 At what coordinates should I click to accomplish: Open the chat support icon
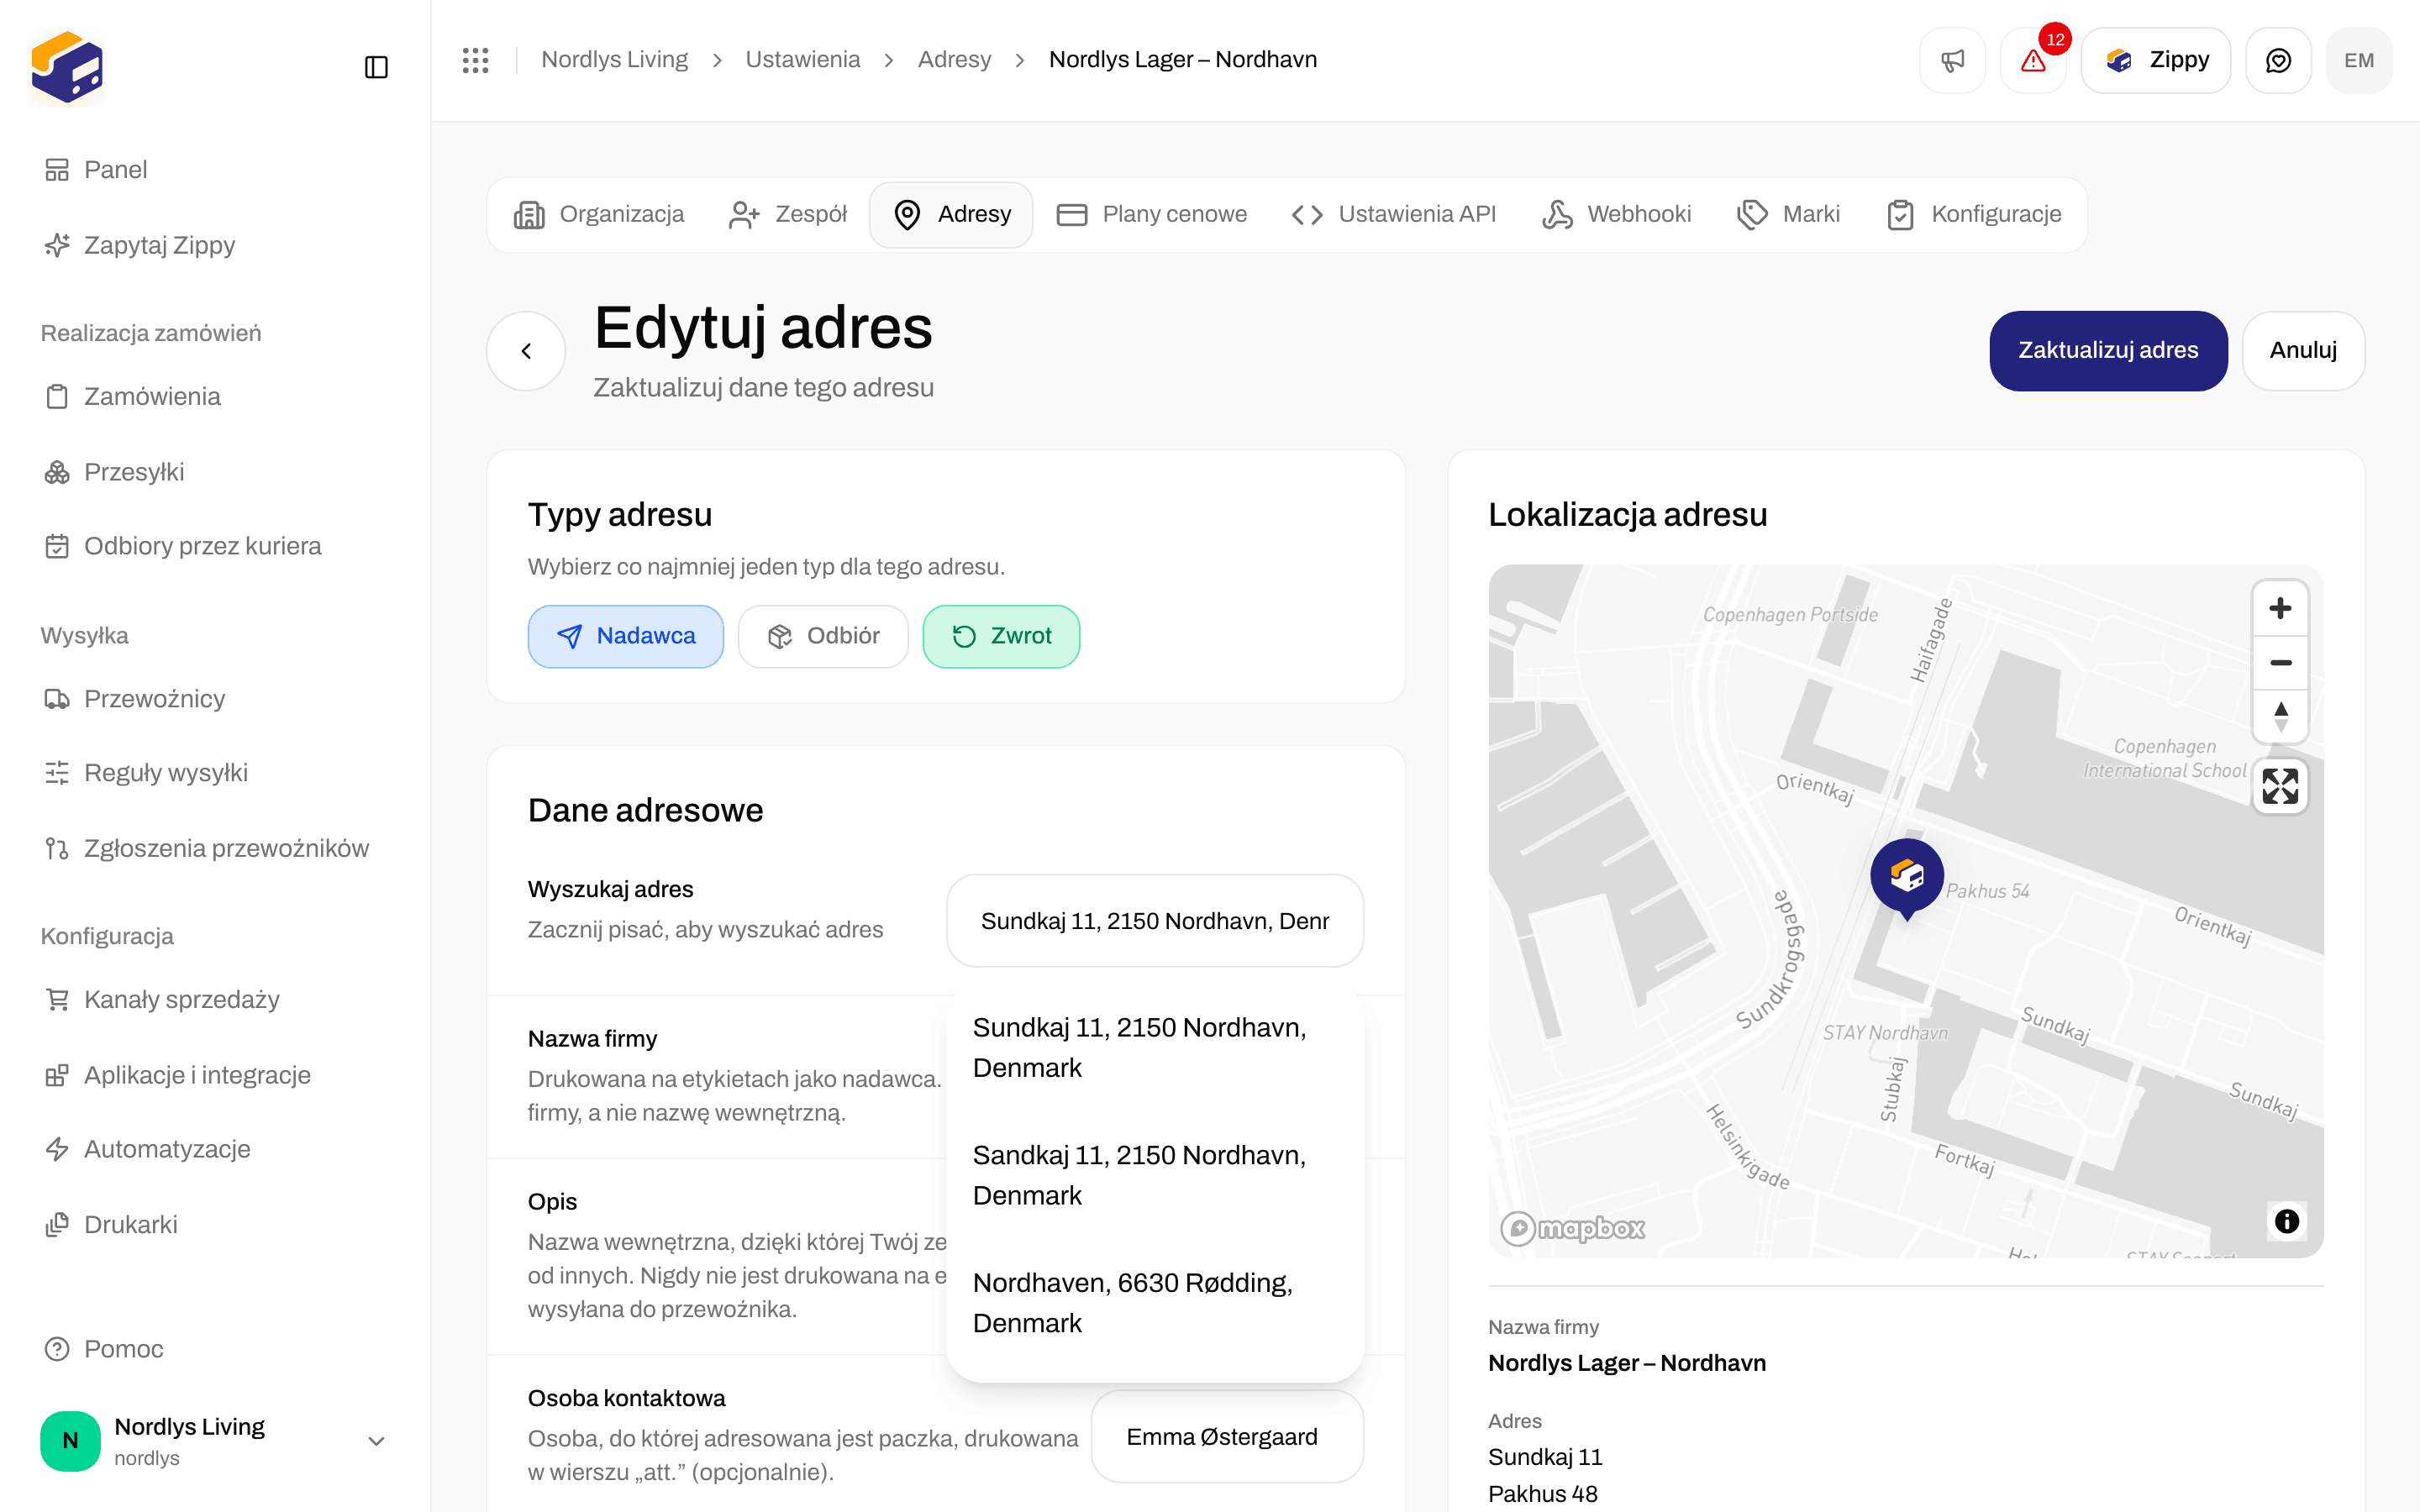tap(2278, 60)
